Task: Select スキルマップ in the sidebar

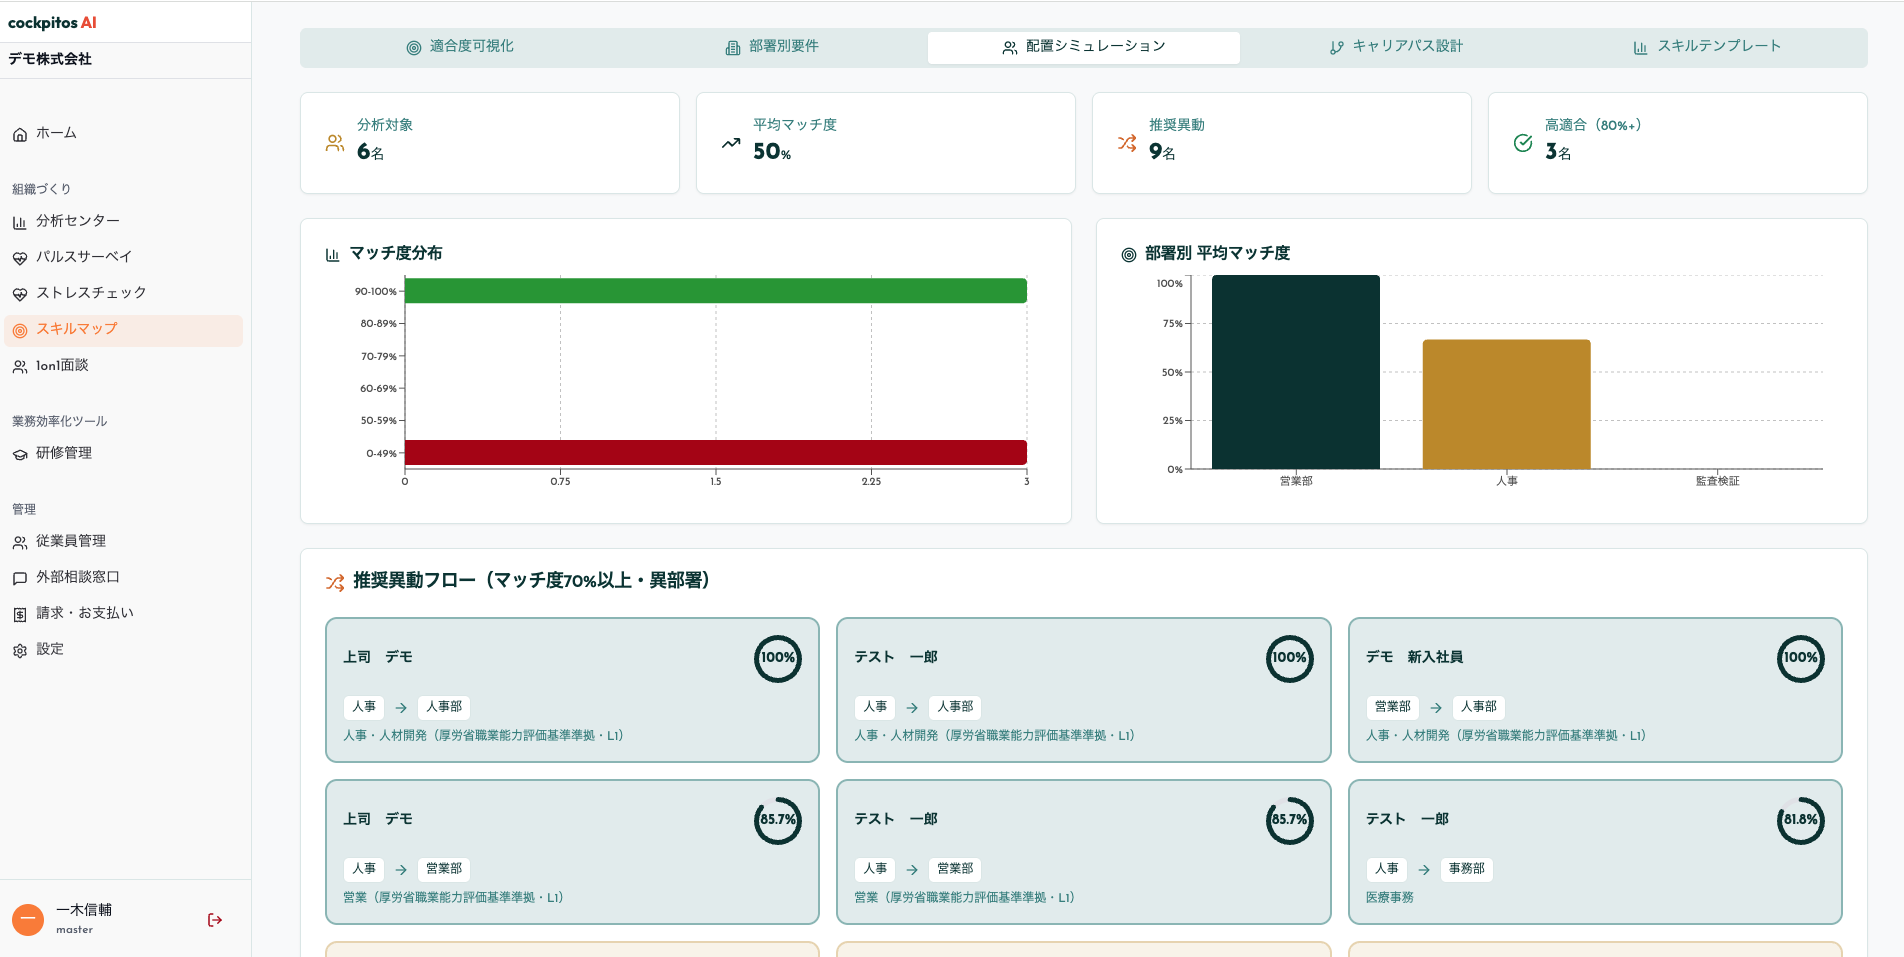Action: point(124,331)
